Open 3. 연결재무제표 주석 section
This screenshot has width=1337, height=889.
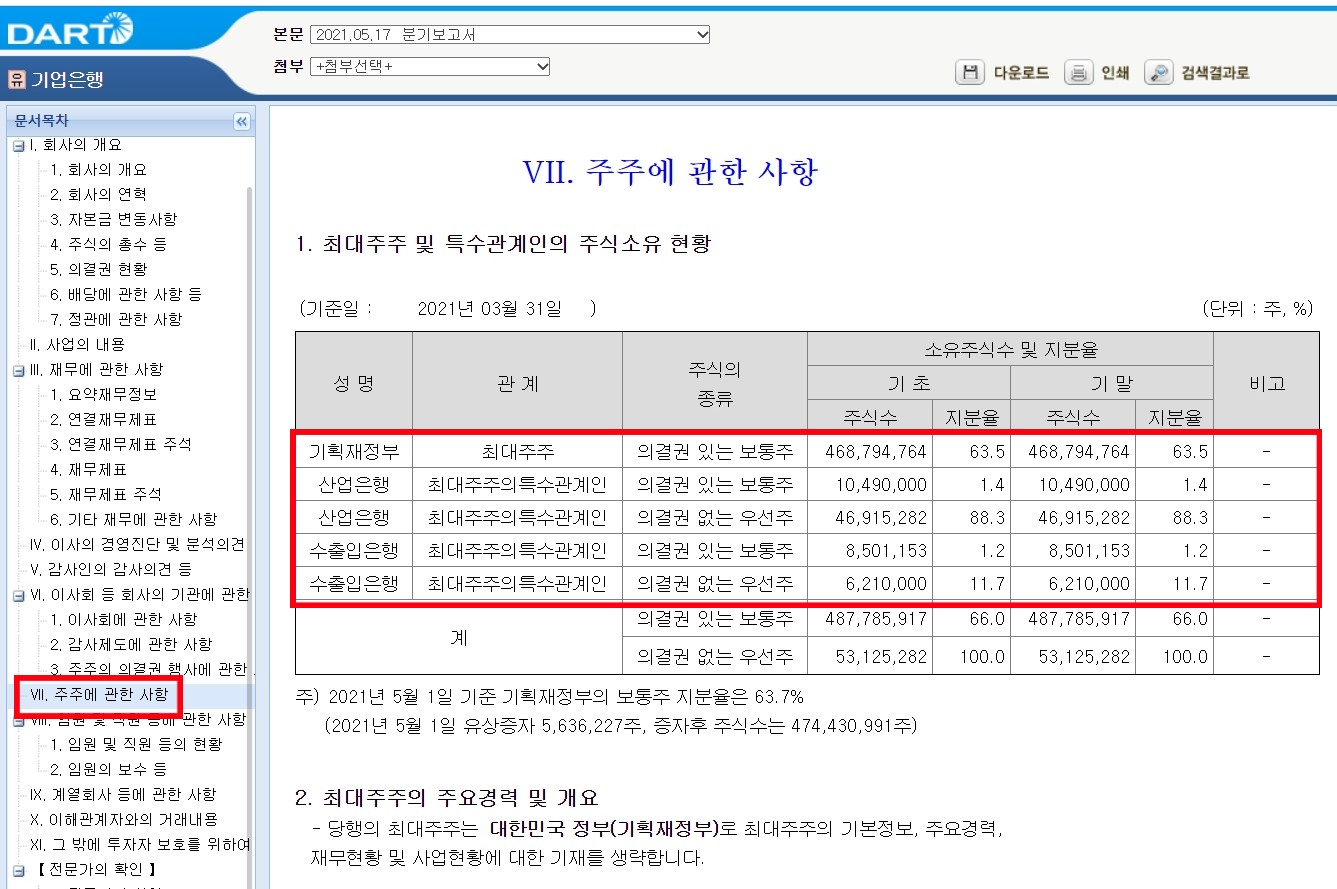click(121, 445)
